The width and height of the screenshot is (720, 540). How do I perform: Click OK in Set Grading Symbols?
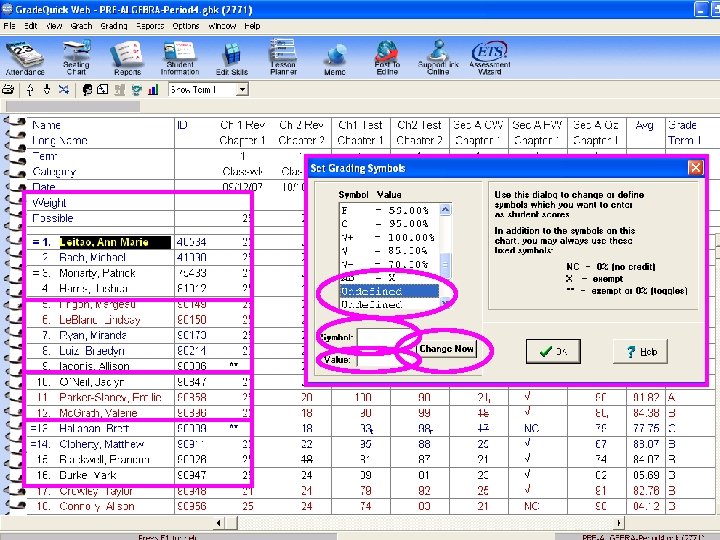tap(553, 352)
